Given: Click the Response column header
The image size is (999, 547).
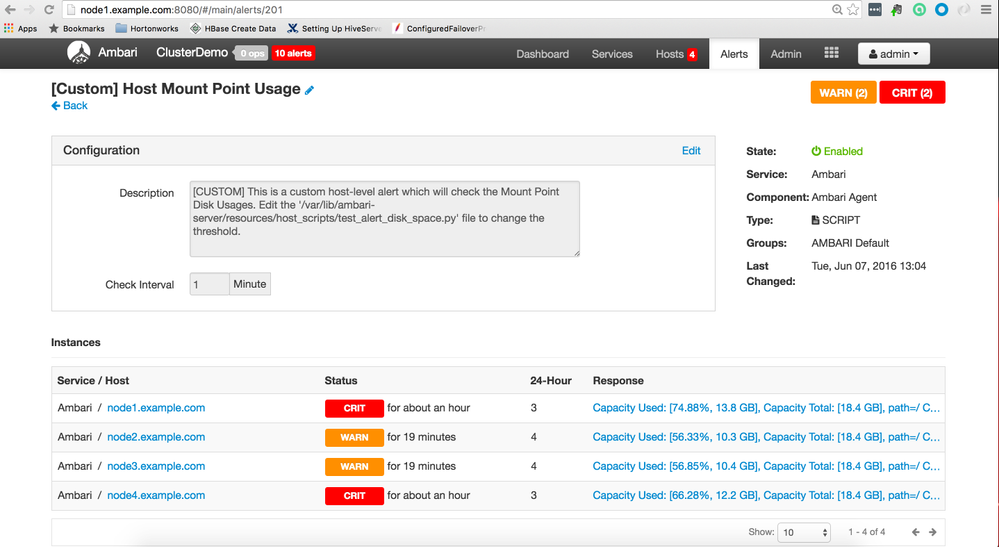Looking at the screenshot, I should click(618, 381).
